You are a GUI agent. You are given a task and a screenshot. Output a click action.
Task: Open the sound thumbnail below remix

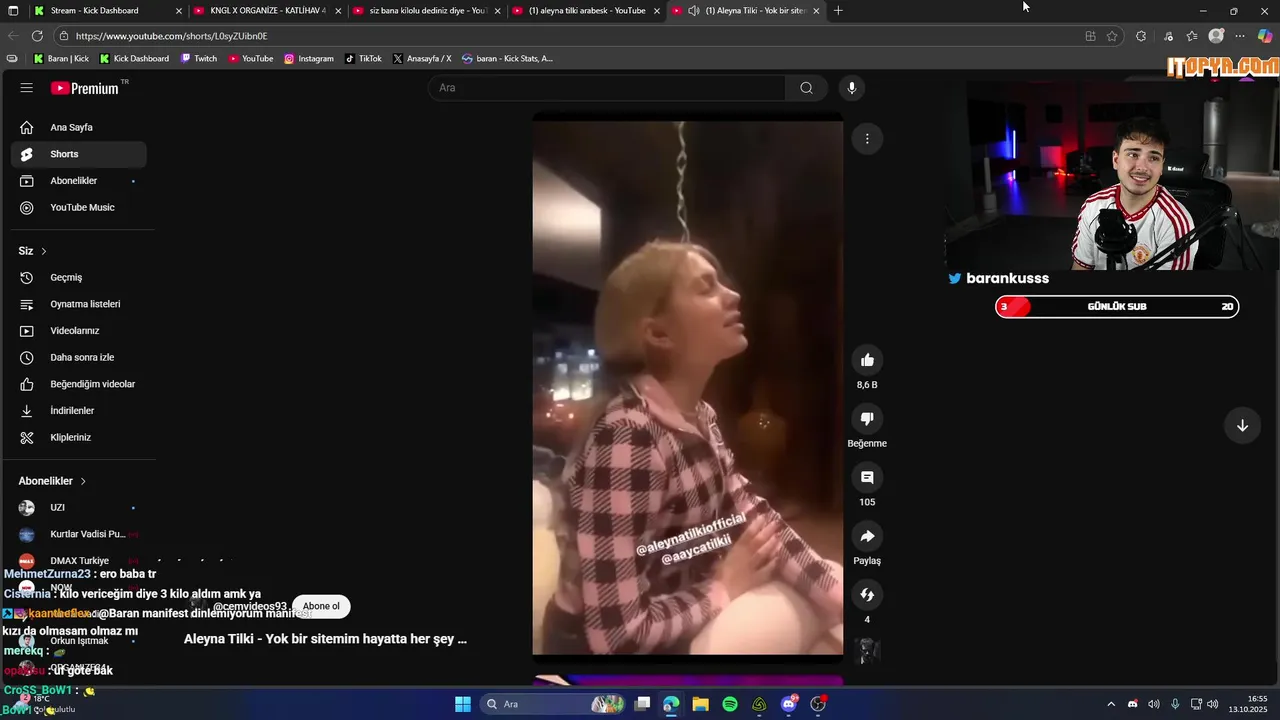click(x=867, y=651)
